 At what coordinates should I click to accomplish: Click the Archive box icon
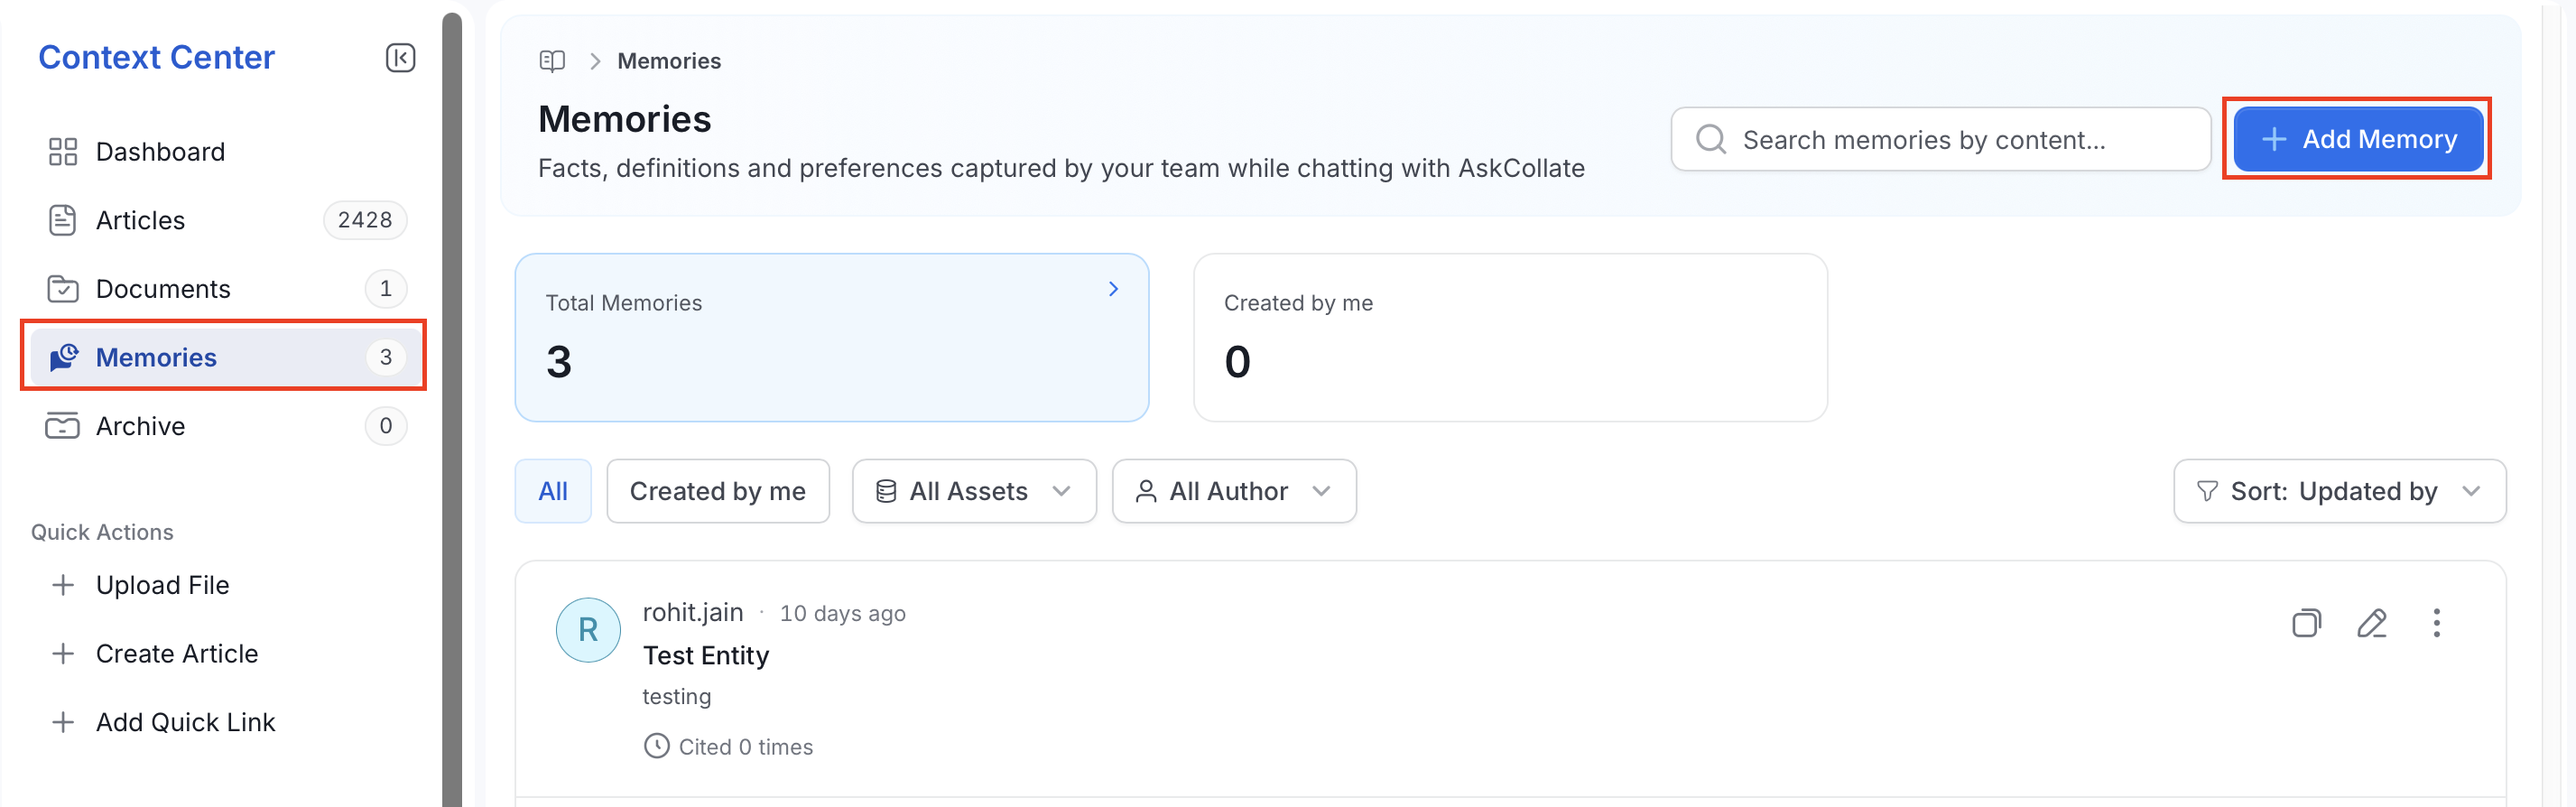63,426
